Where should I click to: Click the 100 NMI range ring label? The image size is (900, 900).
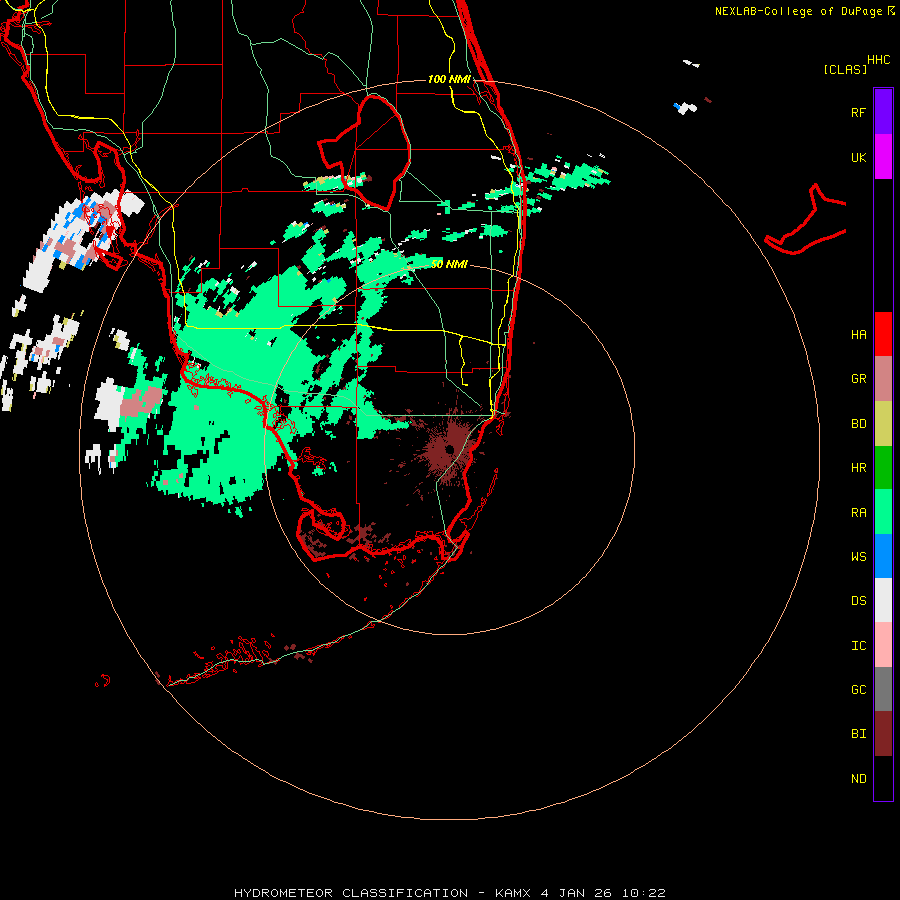[x=449, y=79]
